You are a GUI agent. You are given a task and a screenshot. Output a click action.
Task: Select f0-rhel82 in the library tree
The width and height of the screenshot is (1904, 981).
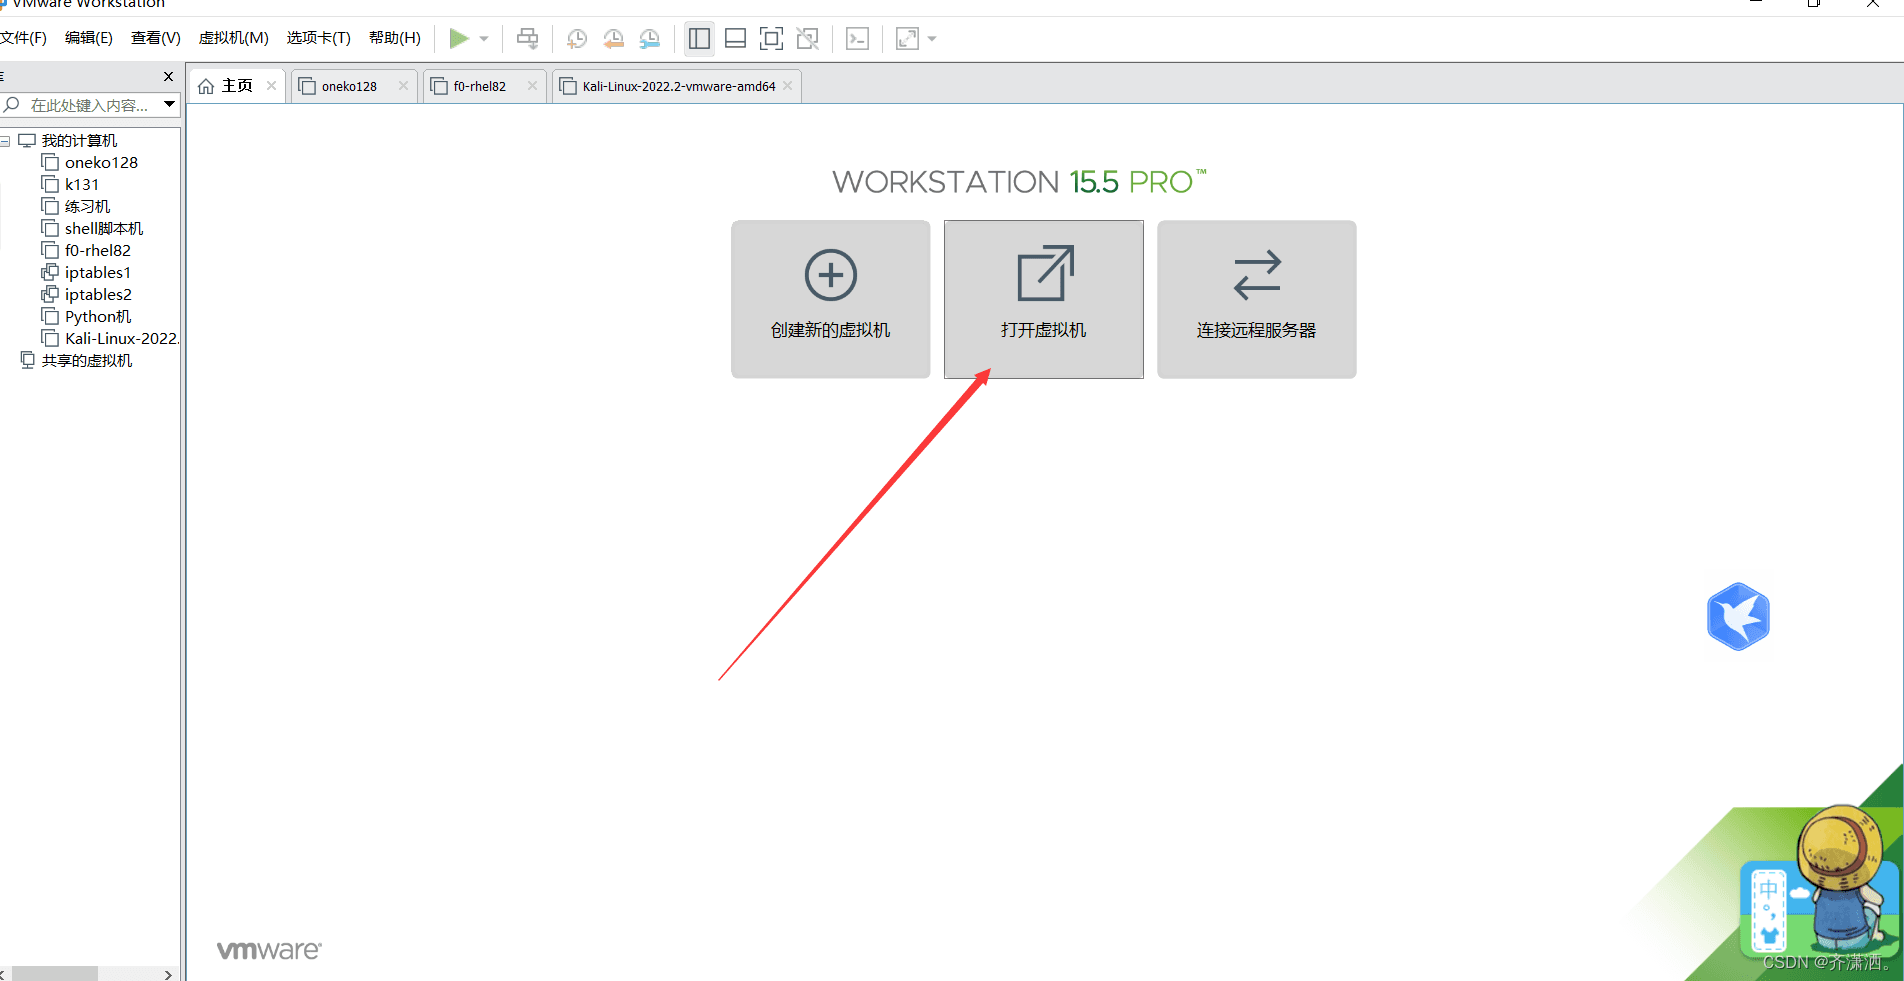click(x=98, y=251)
